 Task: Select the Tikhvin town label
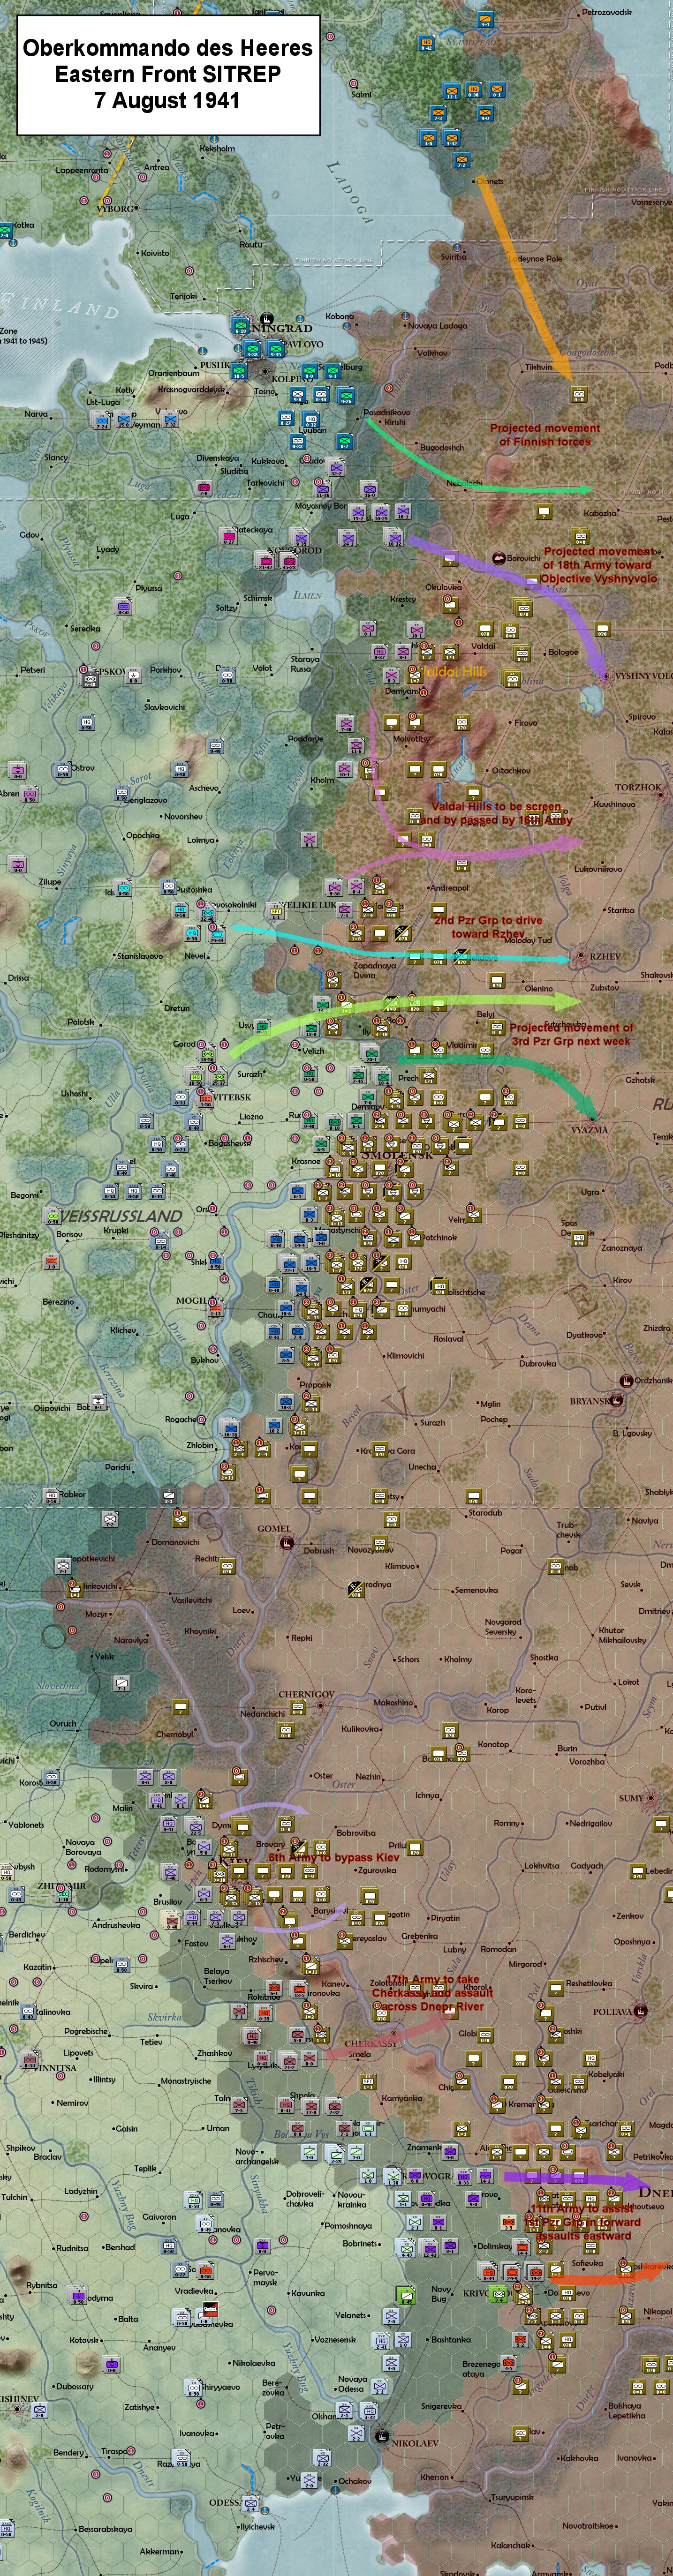(538, 366)
